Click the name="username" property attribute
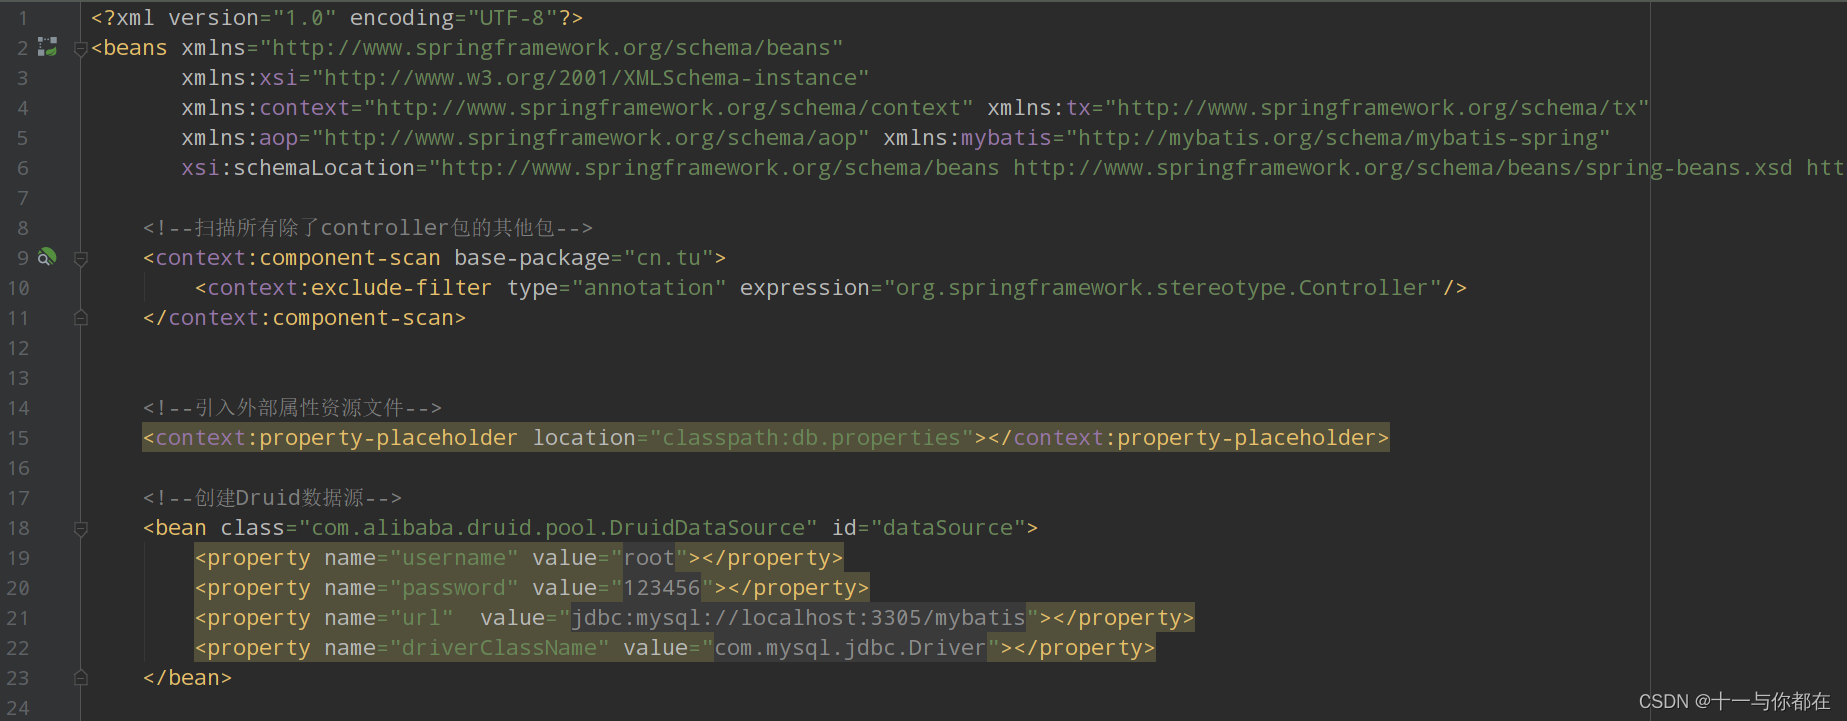Image resolution: width=1847 pixels, height=721 pixels. [x=421, y=558]
